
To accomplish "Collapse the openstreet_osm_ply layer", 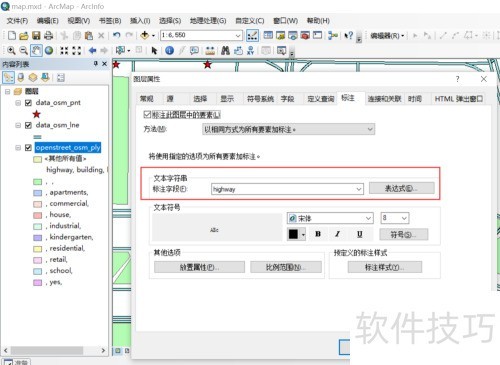I will (x=18, y=148).
